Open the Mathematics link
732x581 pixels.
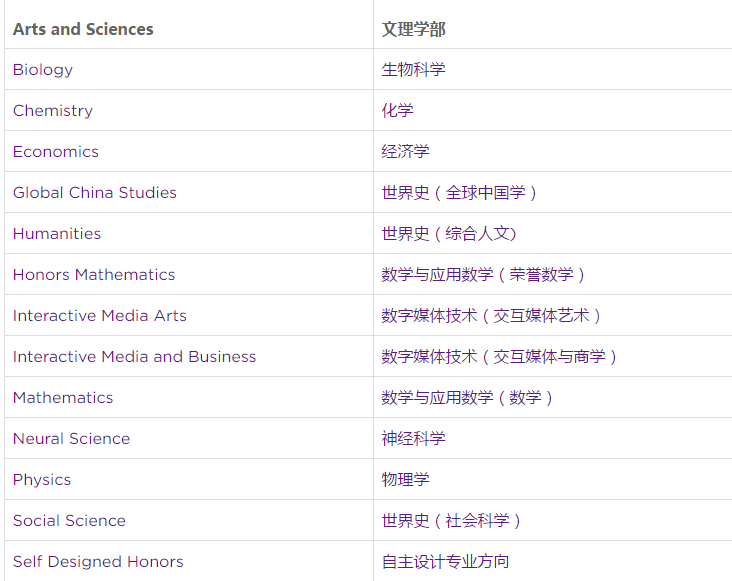click(x=63, y=398)
